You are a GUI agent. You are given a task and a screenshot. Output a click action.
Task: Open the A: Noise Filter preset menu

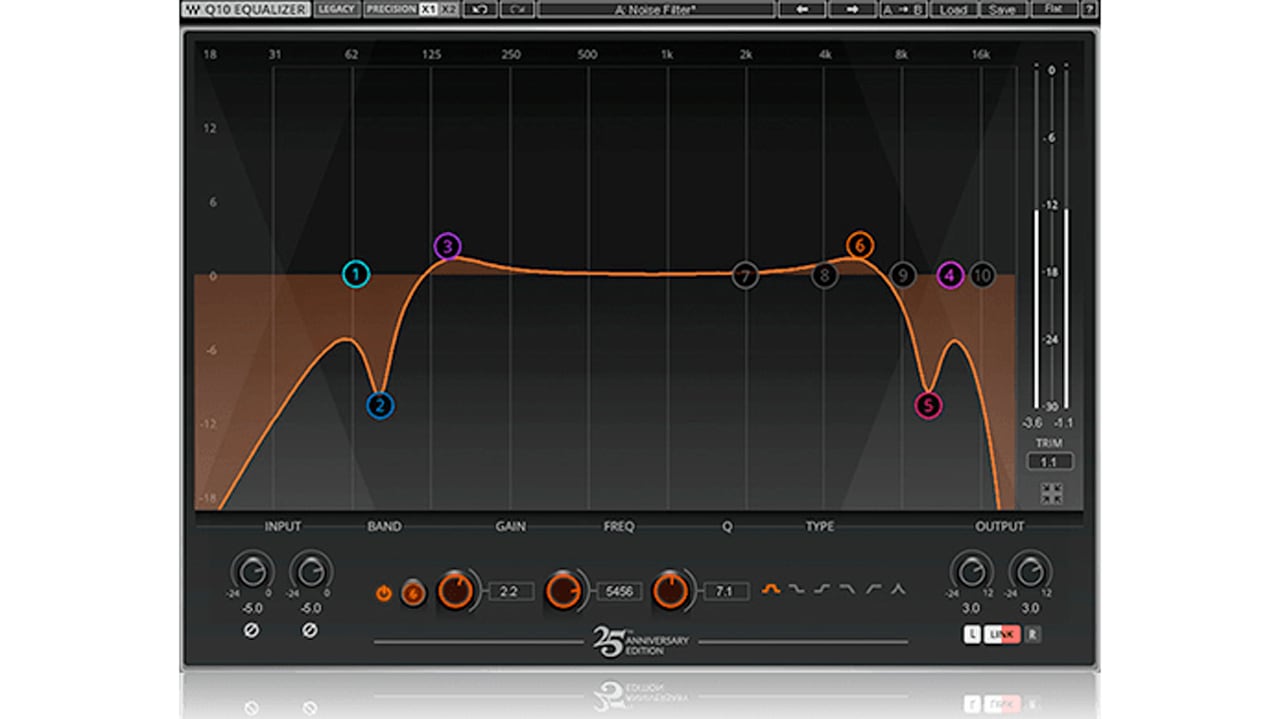[656, 9]
